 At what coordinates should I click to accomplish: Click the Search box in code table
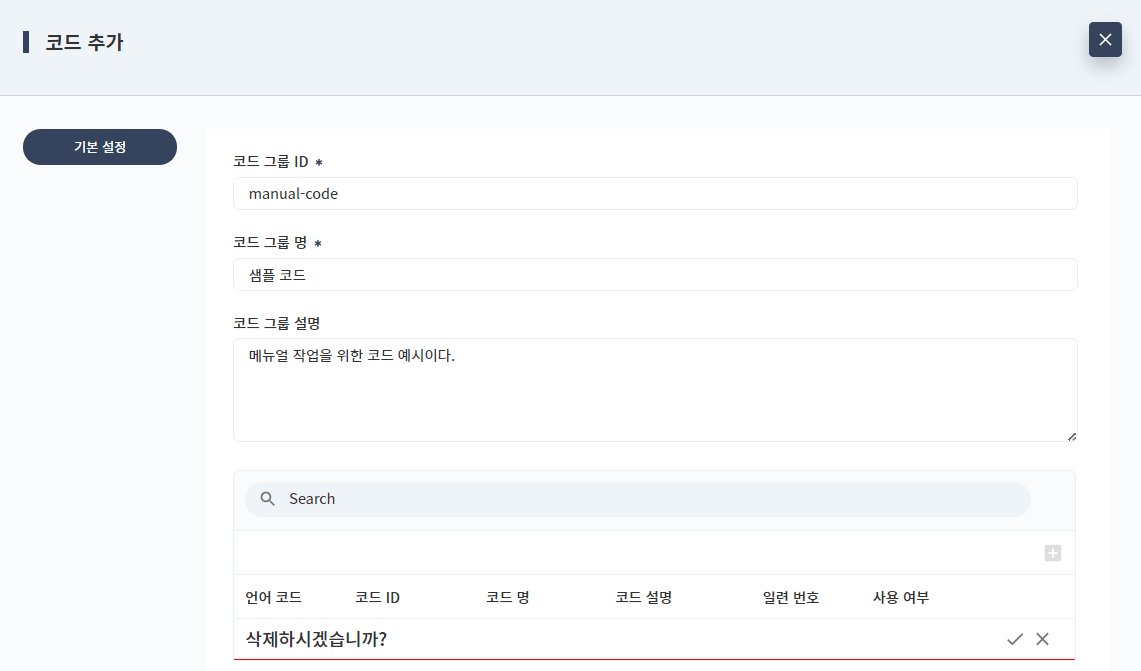point(637,499)
